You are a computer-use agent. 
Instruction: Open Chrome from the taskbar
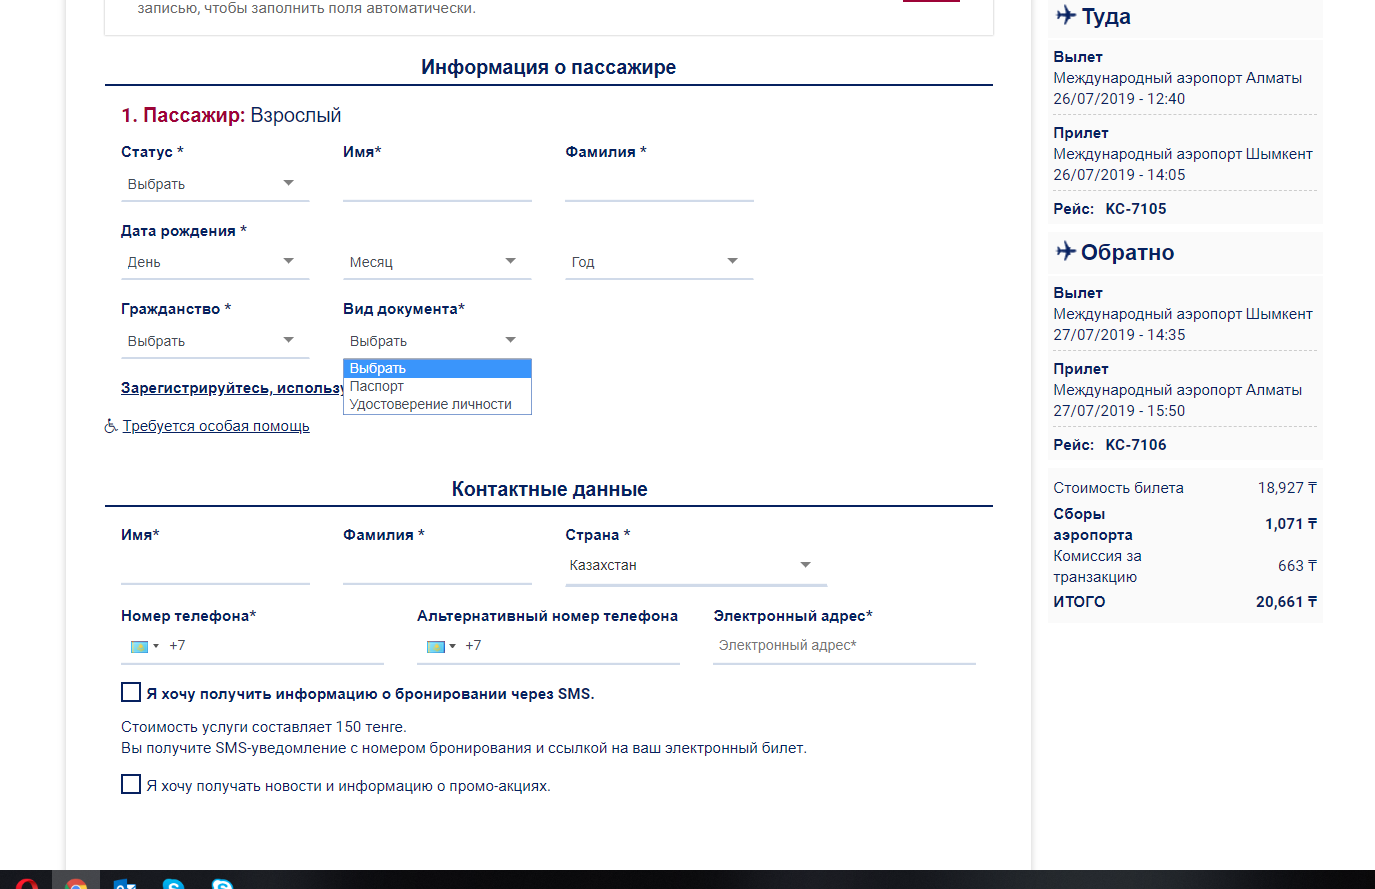[76, 884]
